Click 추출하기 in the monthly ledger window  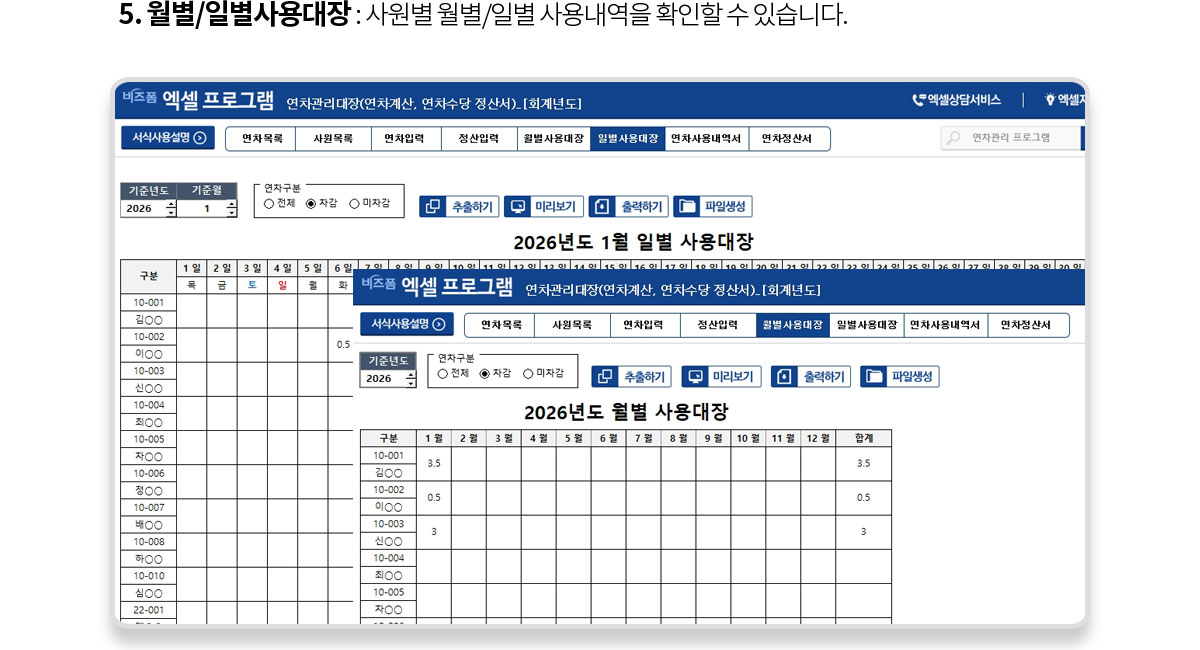point(632,377)
